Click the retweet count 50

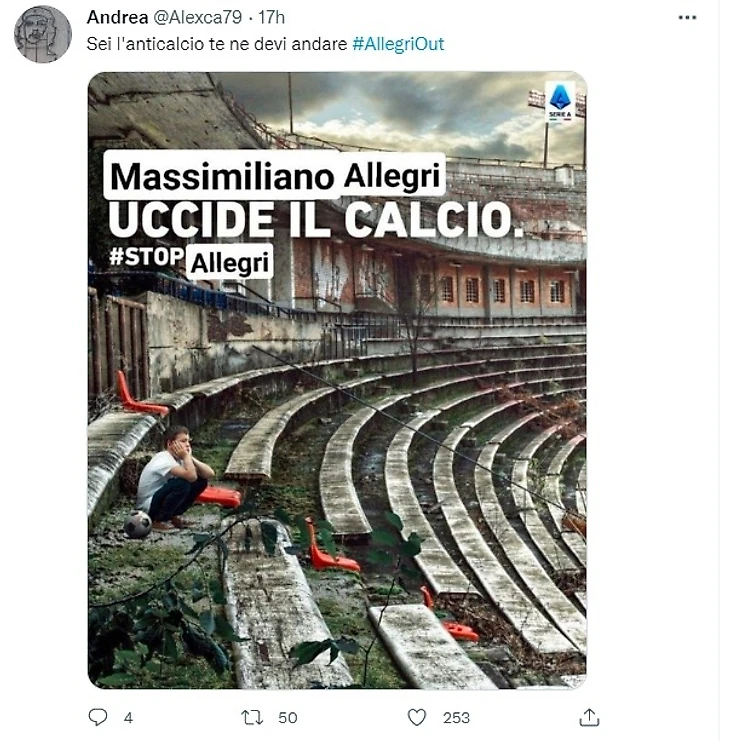tap(287, 718)
